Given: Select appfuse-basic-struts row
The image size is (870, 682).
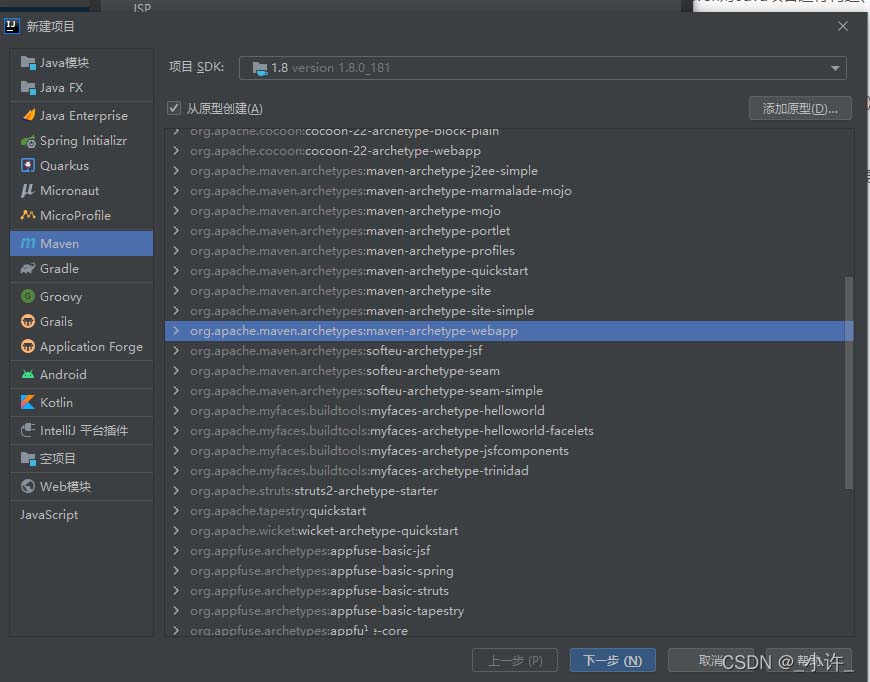Looking at the screenshot, I should point(509,590).
